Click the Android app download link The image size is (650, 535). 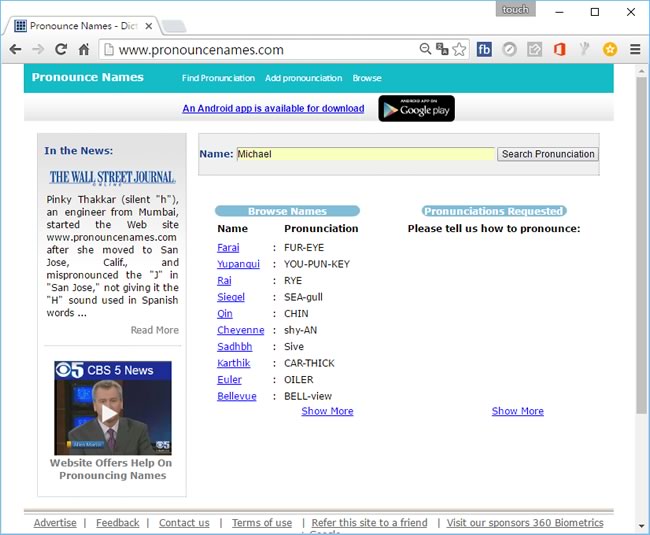point(273,109)
